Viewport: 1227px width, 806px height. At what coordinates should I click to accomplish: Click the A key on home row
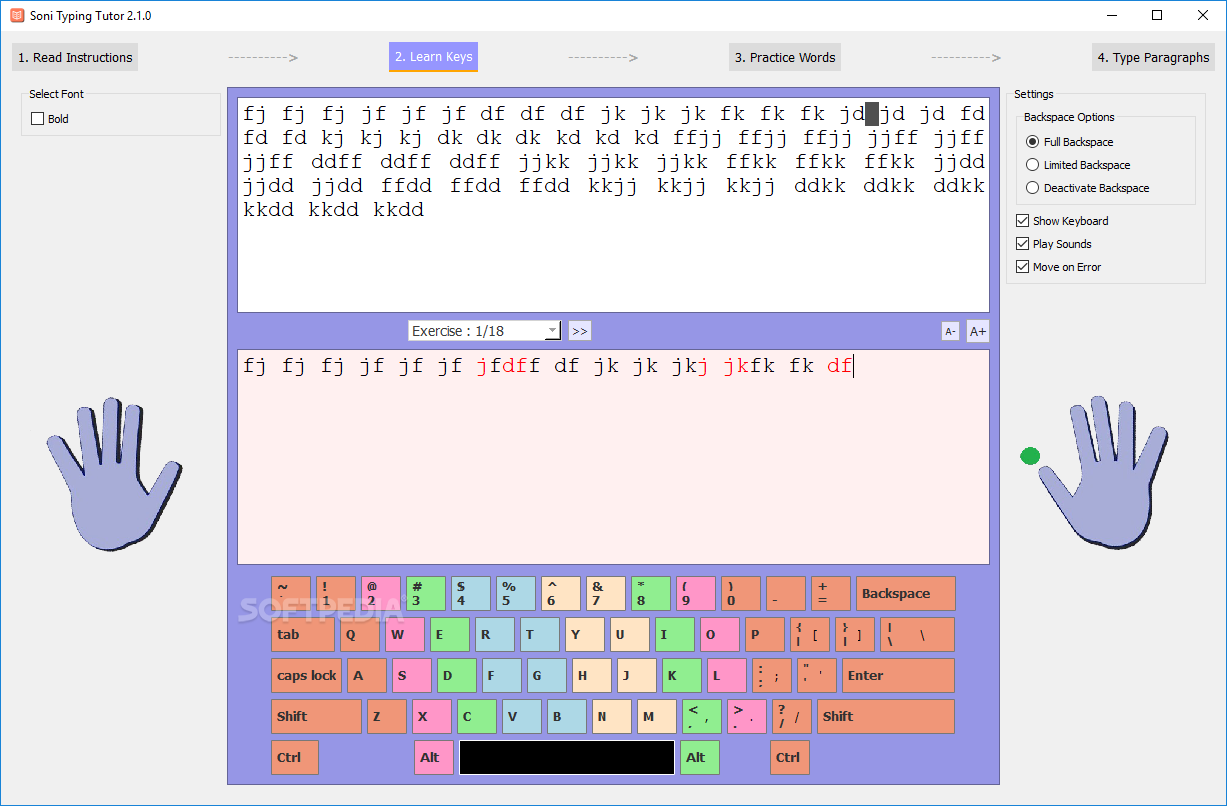[x=367, y=675]
